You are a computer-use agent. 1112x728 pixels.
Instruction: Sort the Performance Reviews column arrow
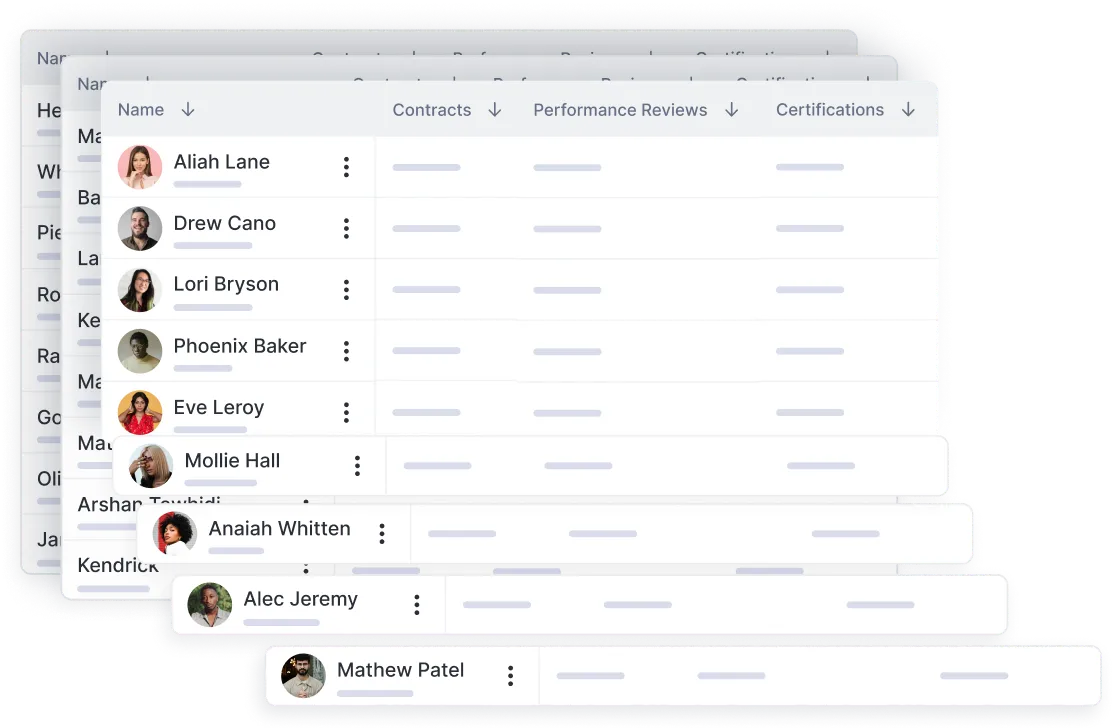click(x=731, y=110)
